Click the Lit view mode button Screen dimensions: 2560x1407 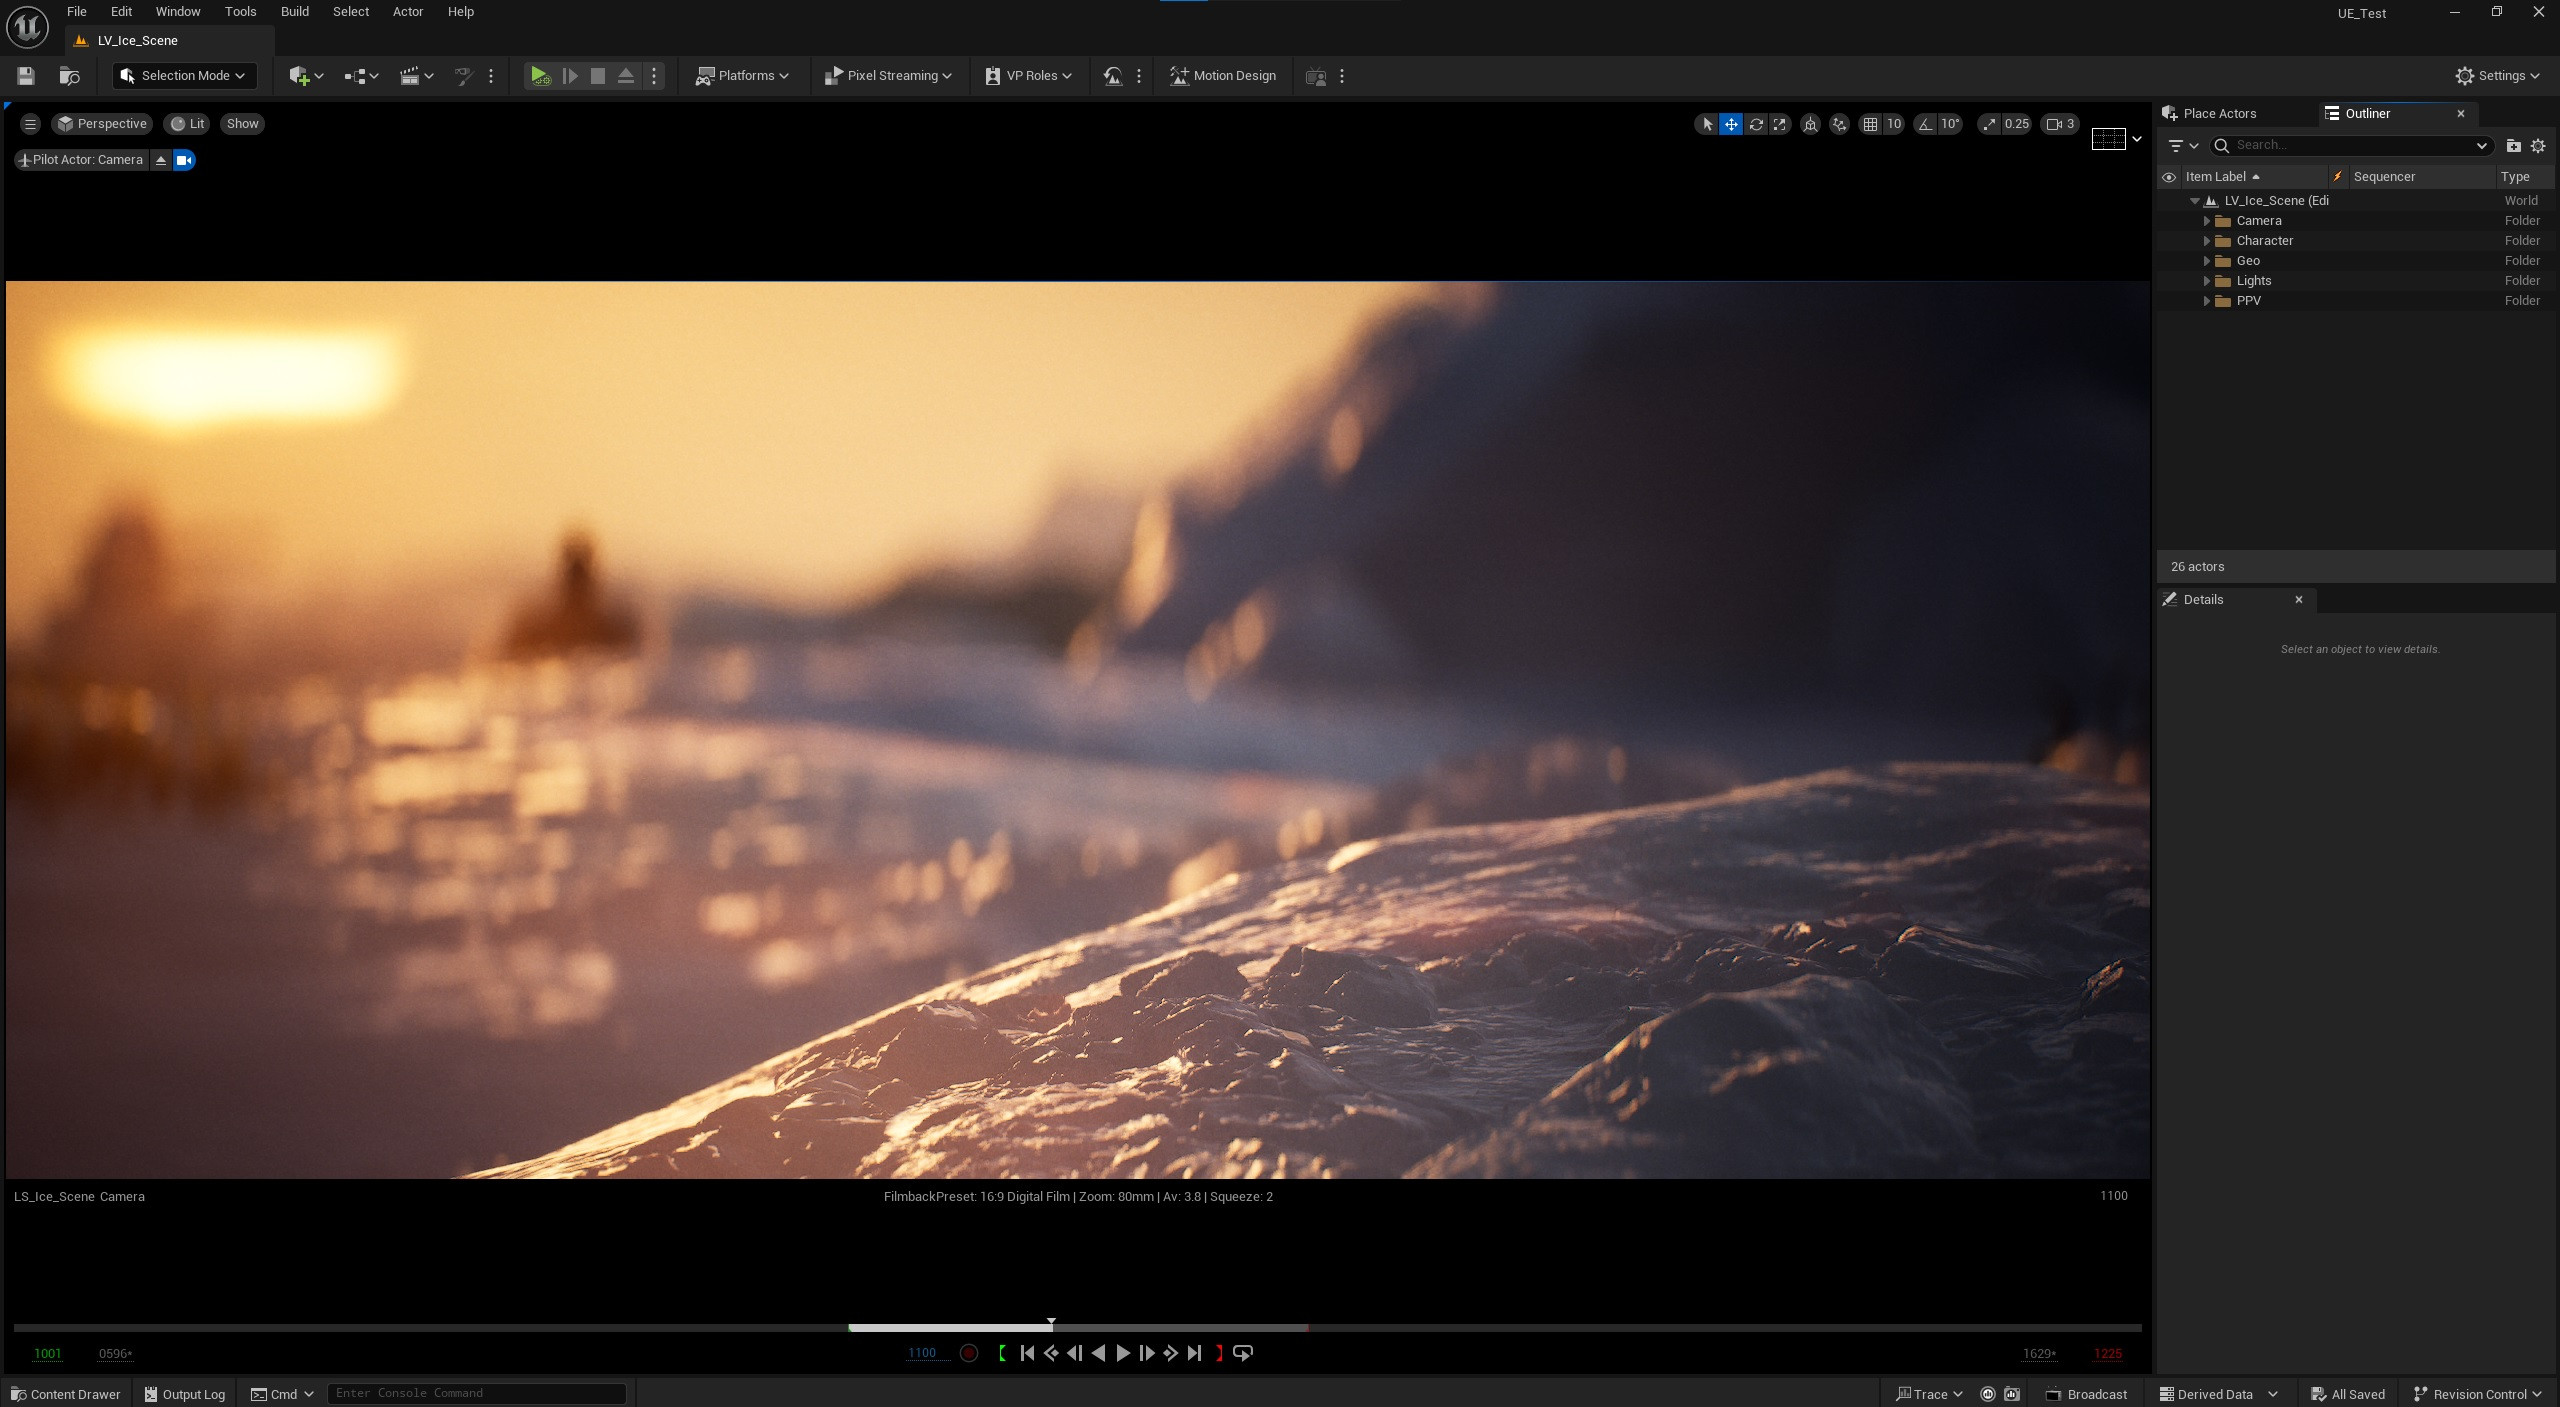(187, 124)
